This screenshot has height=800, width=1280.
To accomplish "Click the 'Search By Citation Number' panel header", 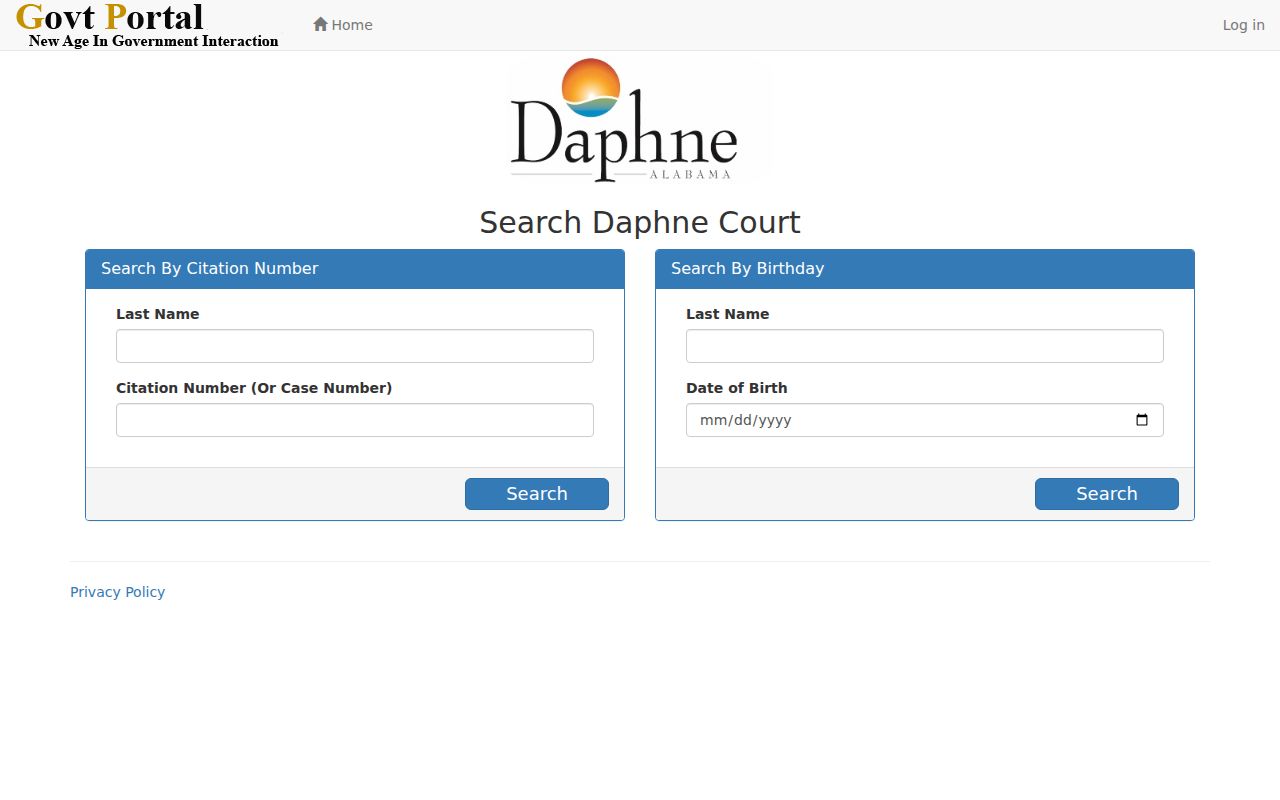I will coord(355,269).
